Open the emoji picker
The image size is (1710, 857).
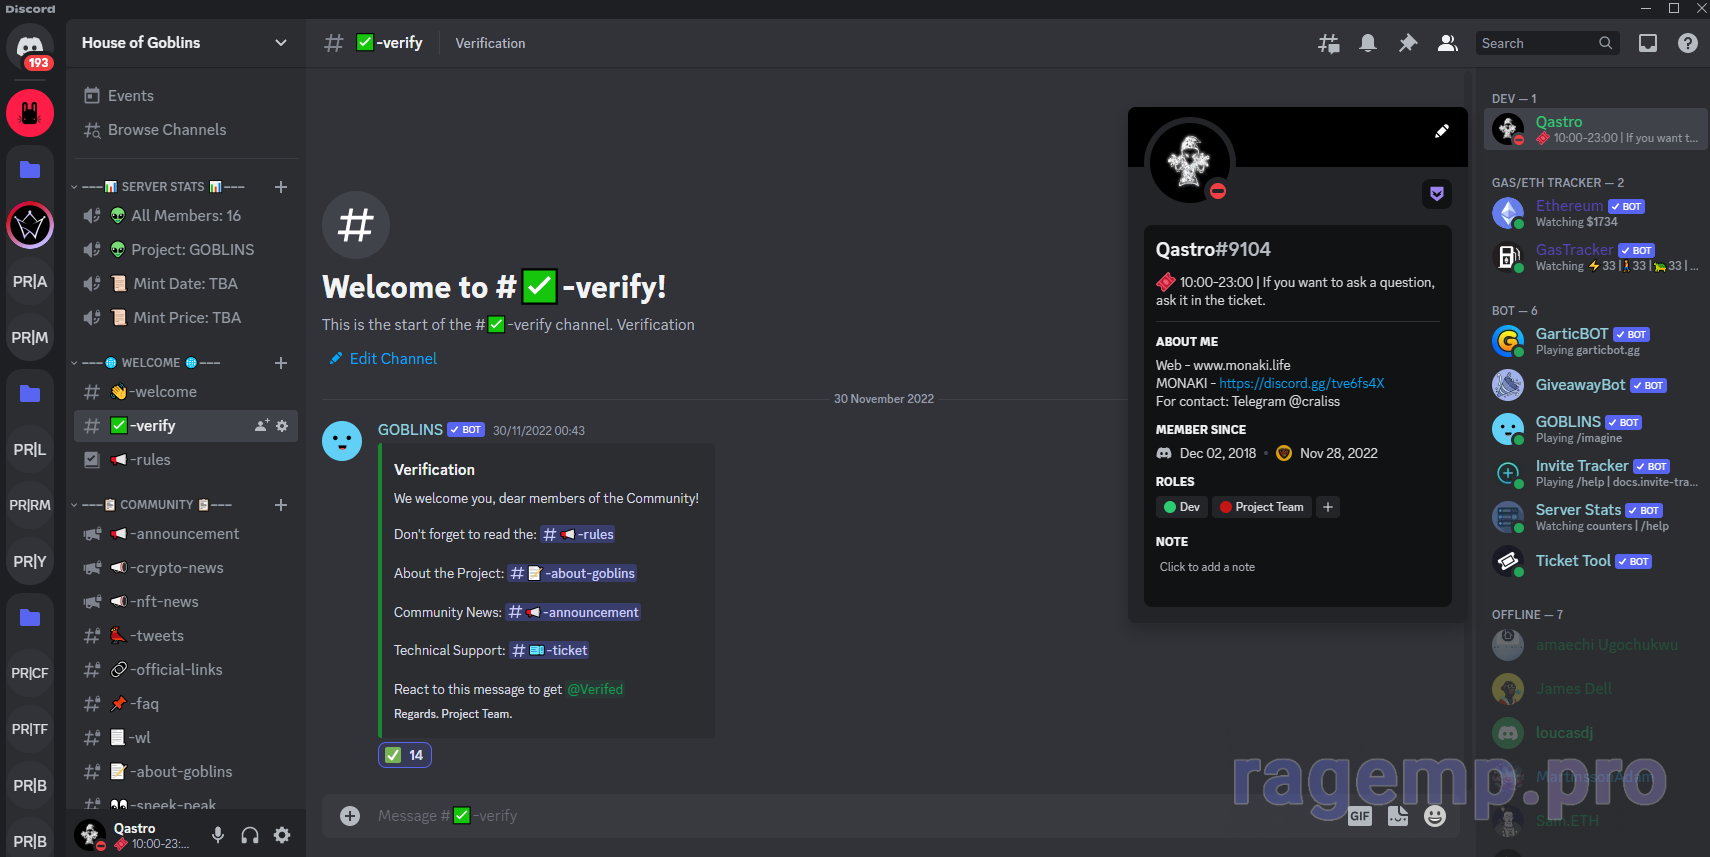click(1435, 816)
